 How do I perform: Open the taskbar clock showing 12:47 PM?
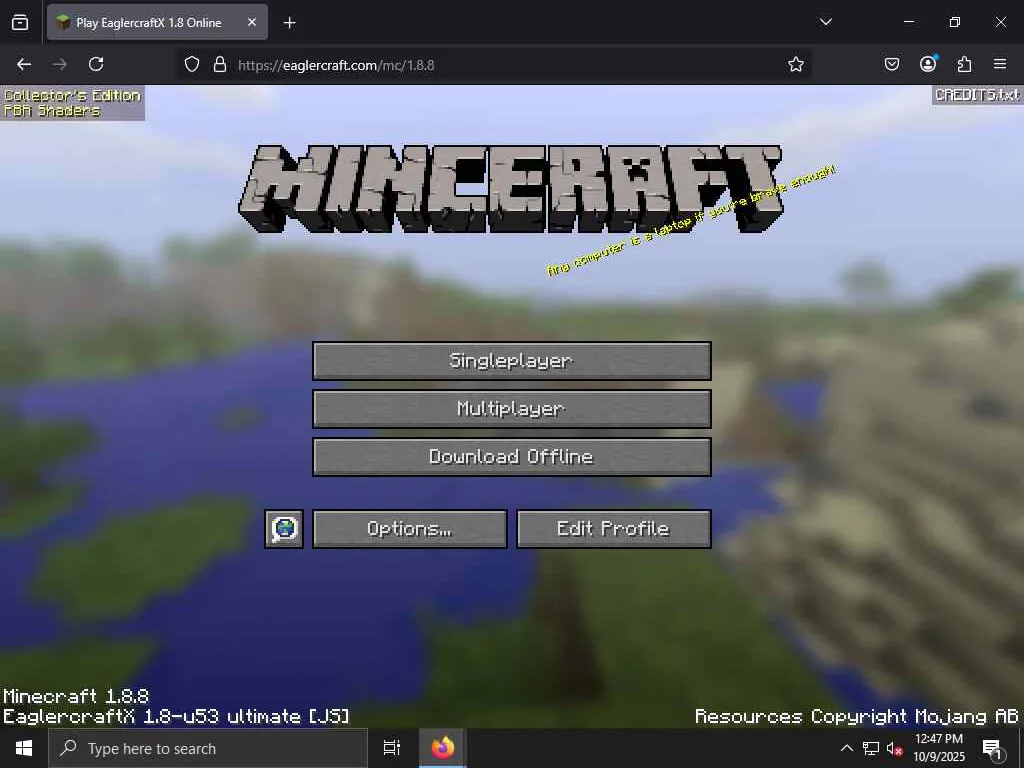938,748
